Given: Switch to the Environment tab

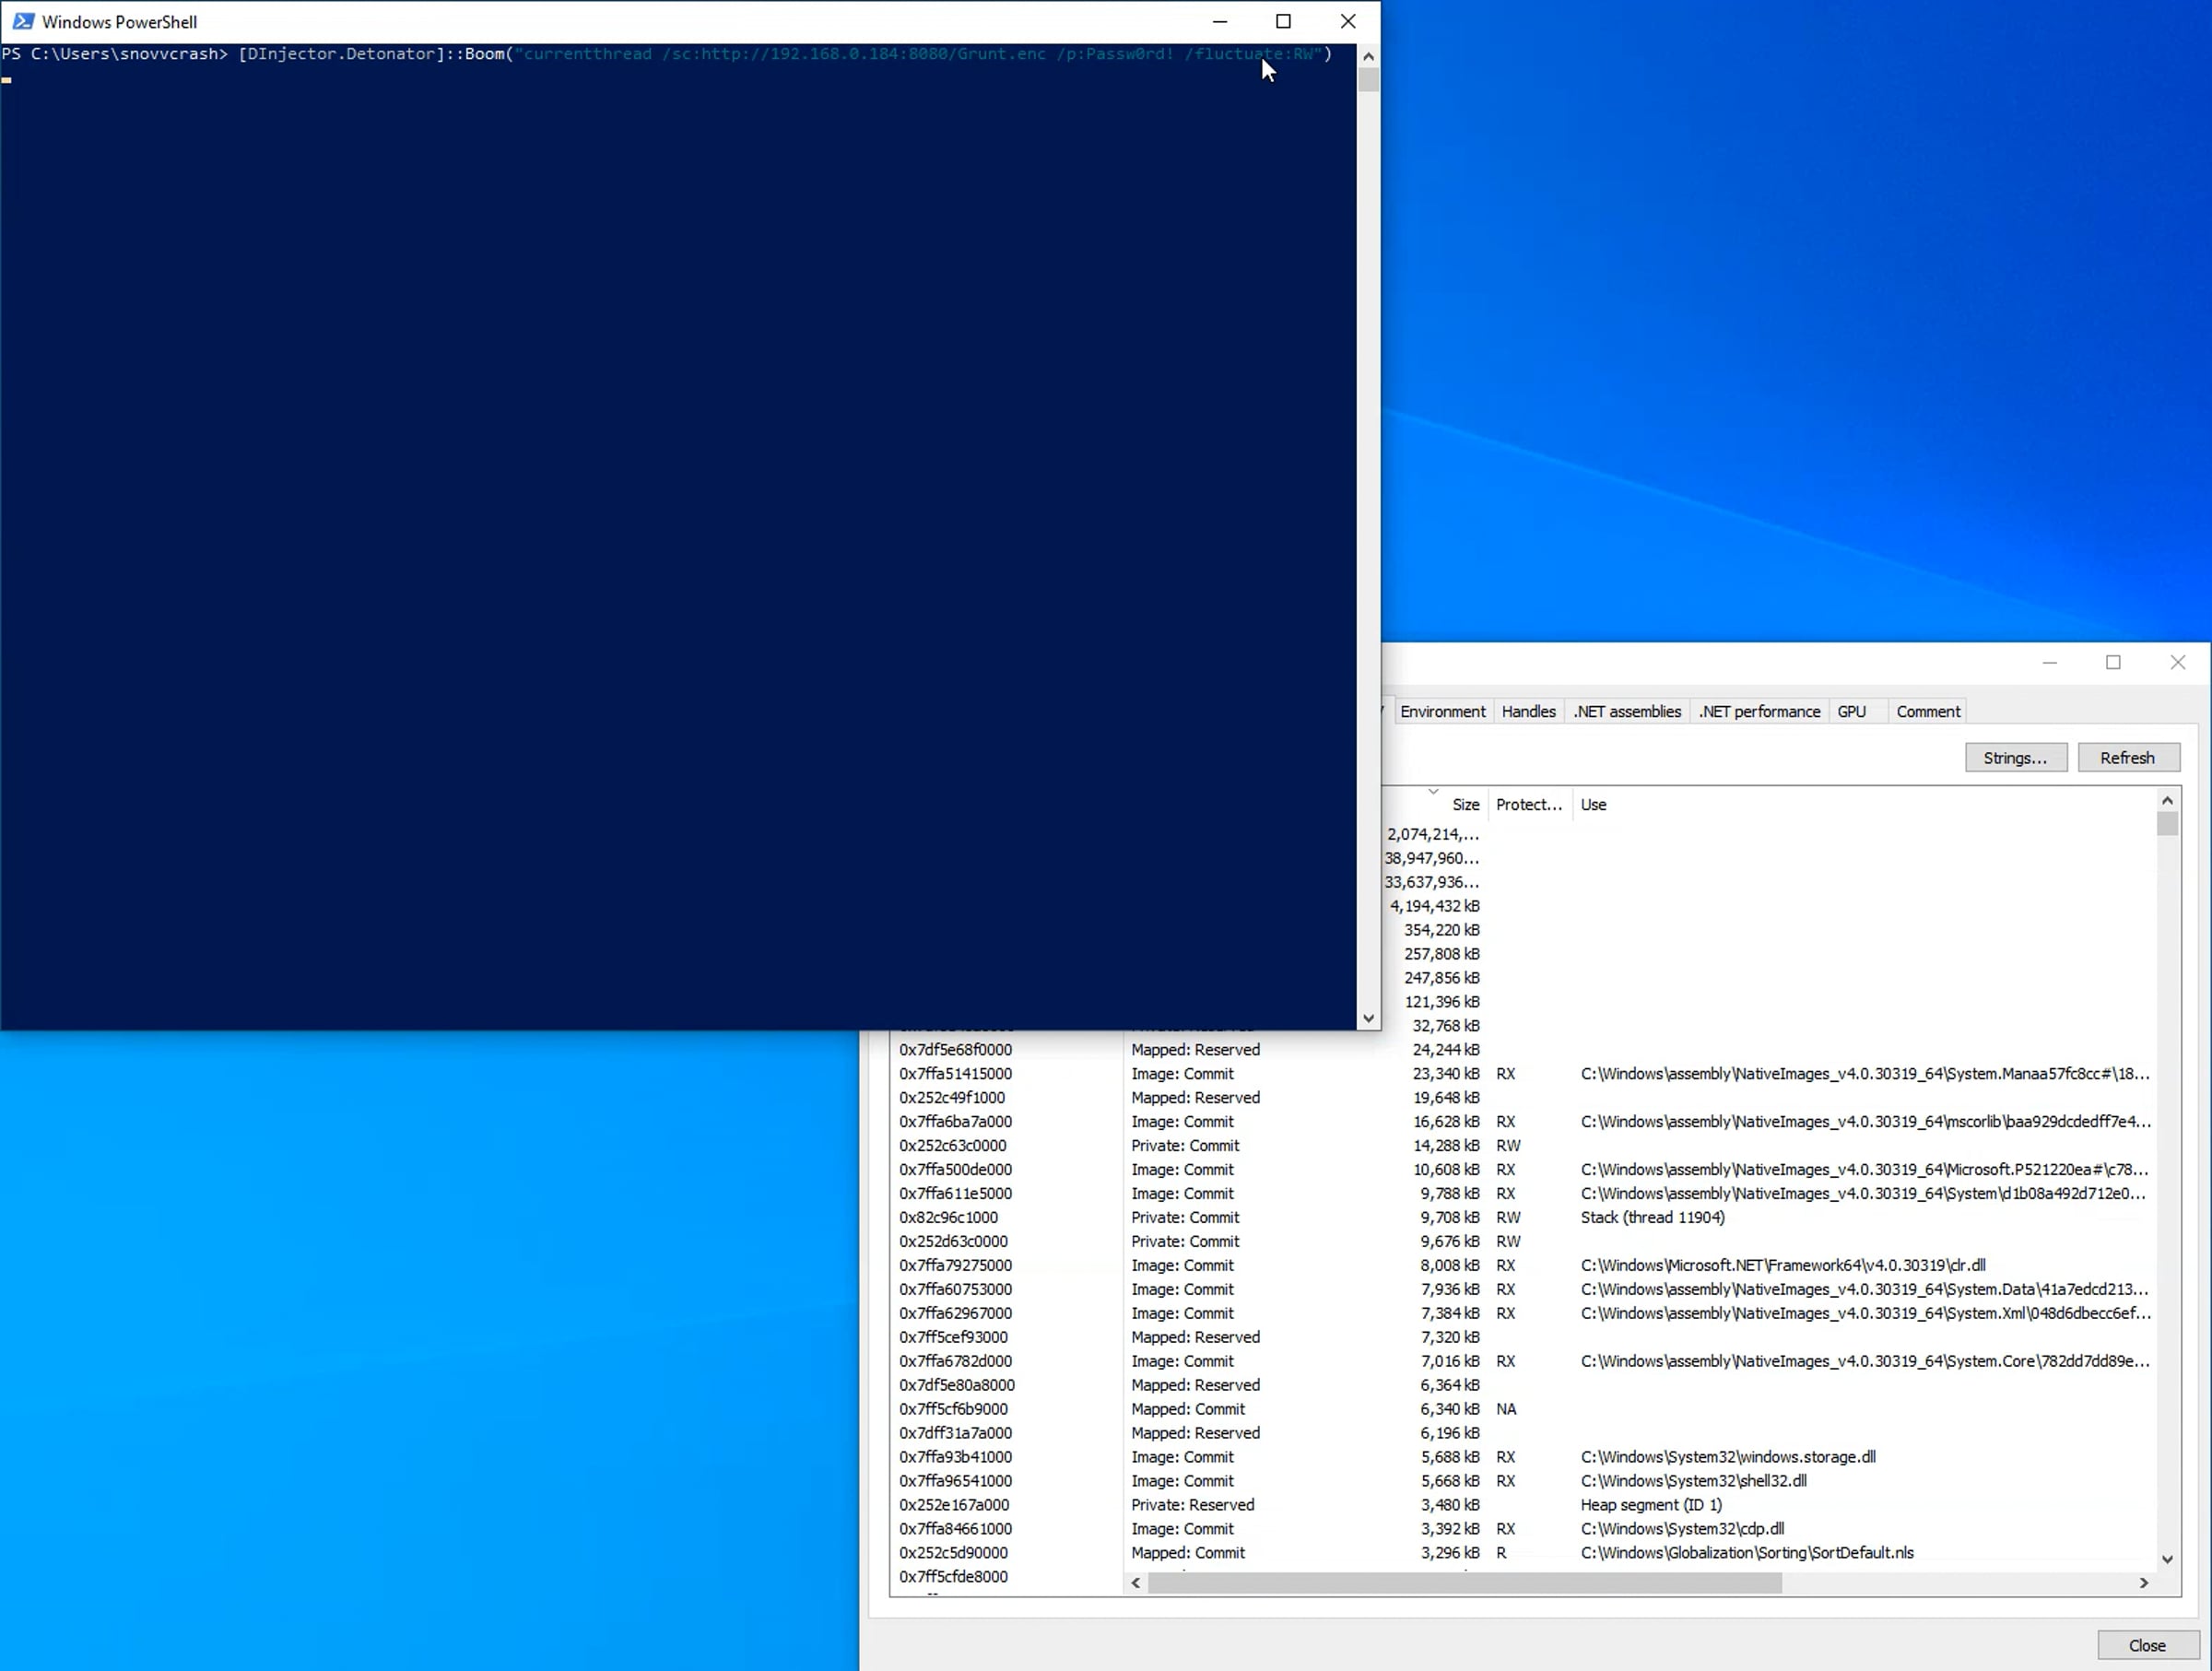Looking at the screenshot, I should click(1442, 711).
